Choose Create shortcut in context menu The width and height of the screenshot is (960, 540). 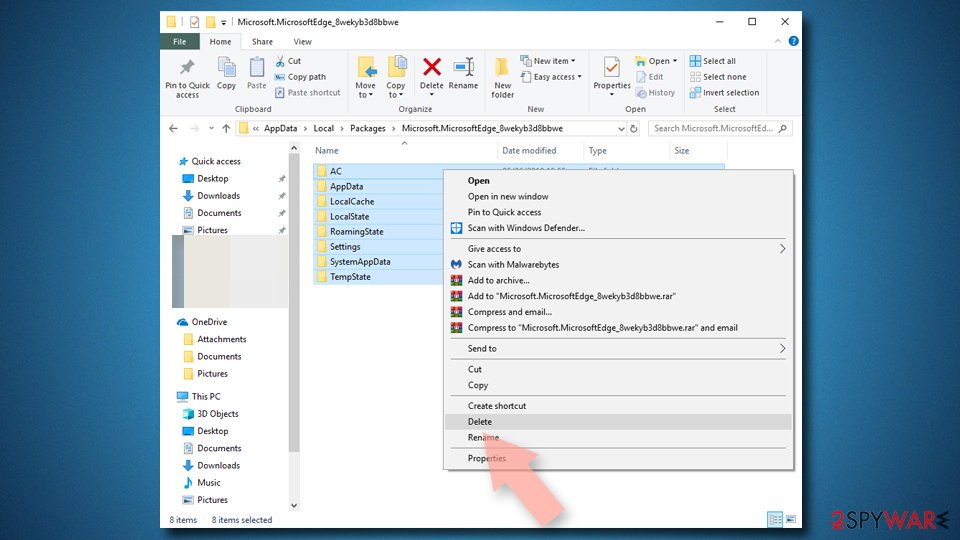(x=618, y=406)
